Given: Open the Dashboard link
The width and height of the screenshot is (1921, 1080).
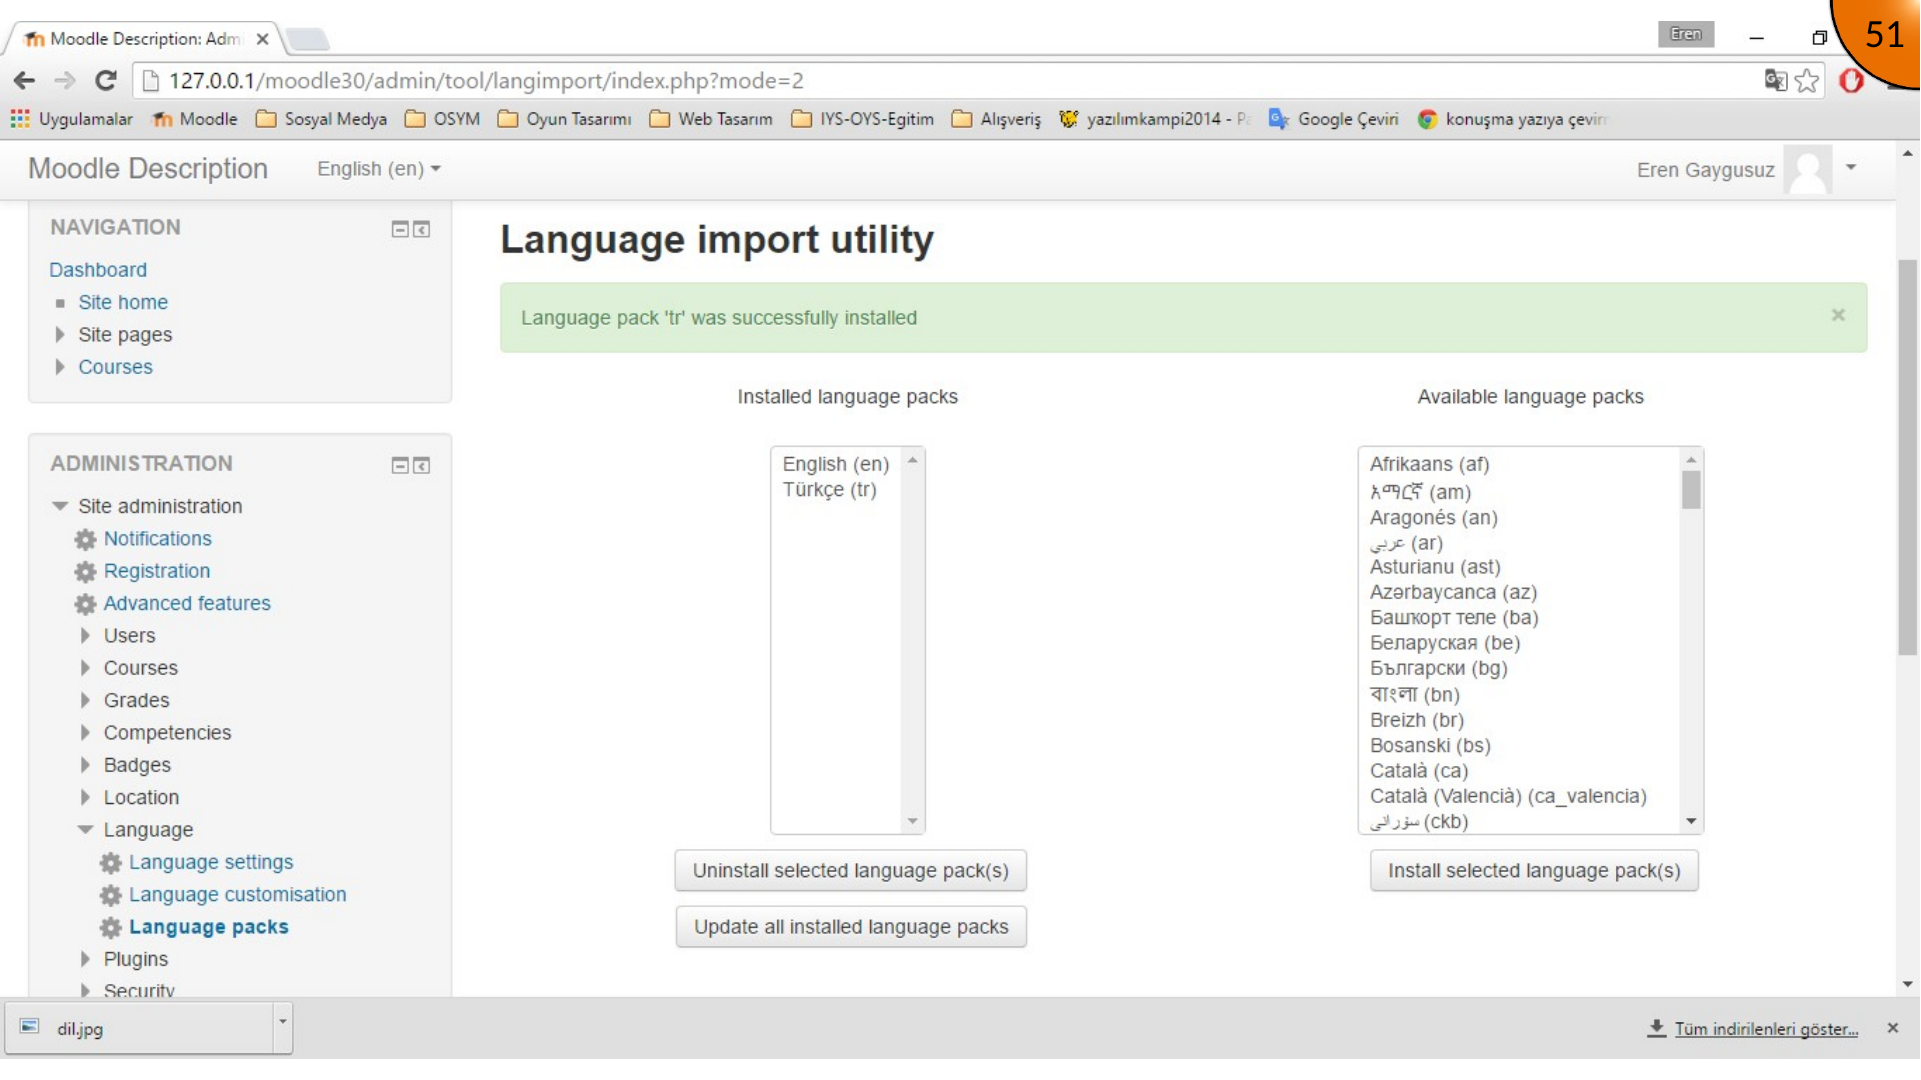Looking at the screenshot, I should tap(98, 270).
